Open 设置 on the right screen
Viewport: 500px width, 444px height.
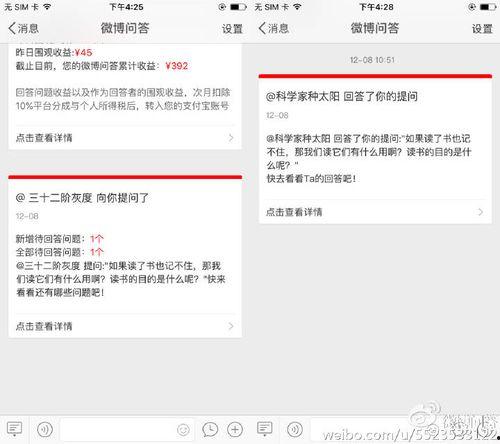point(482,29)
